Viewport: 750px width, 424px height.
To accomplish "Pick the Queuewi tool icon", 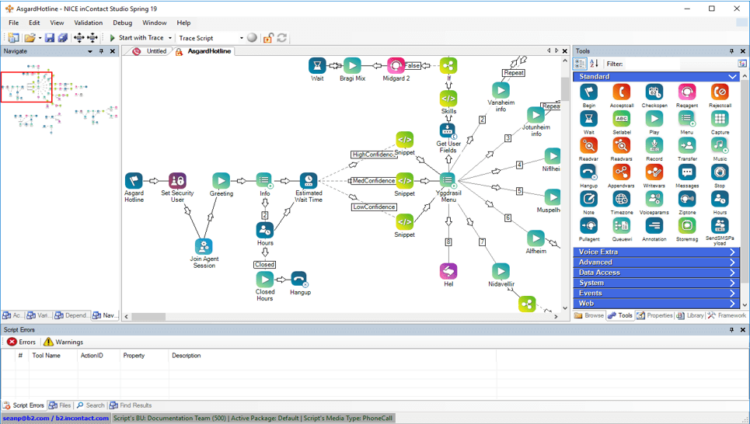I will click(x=621, y=226).
